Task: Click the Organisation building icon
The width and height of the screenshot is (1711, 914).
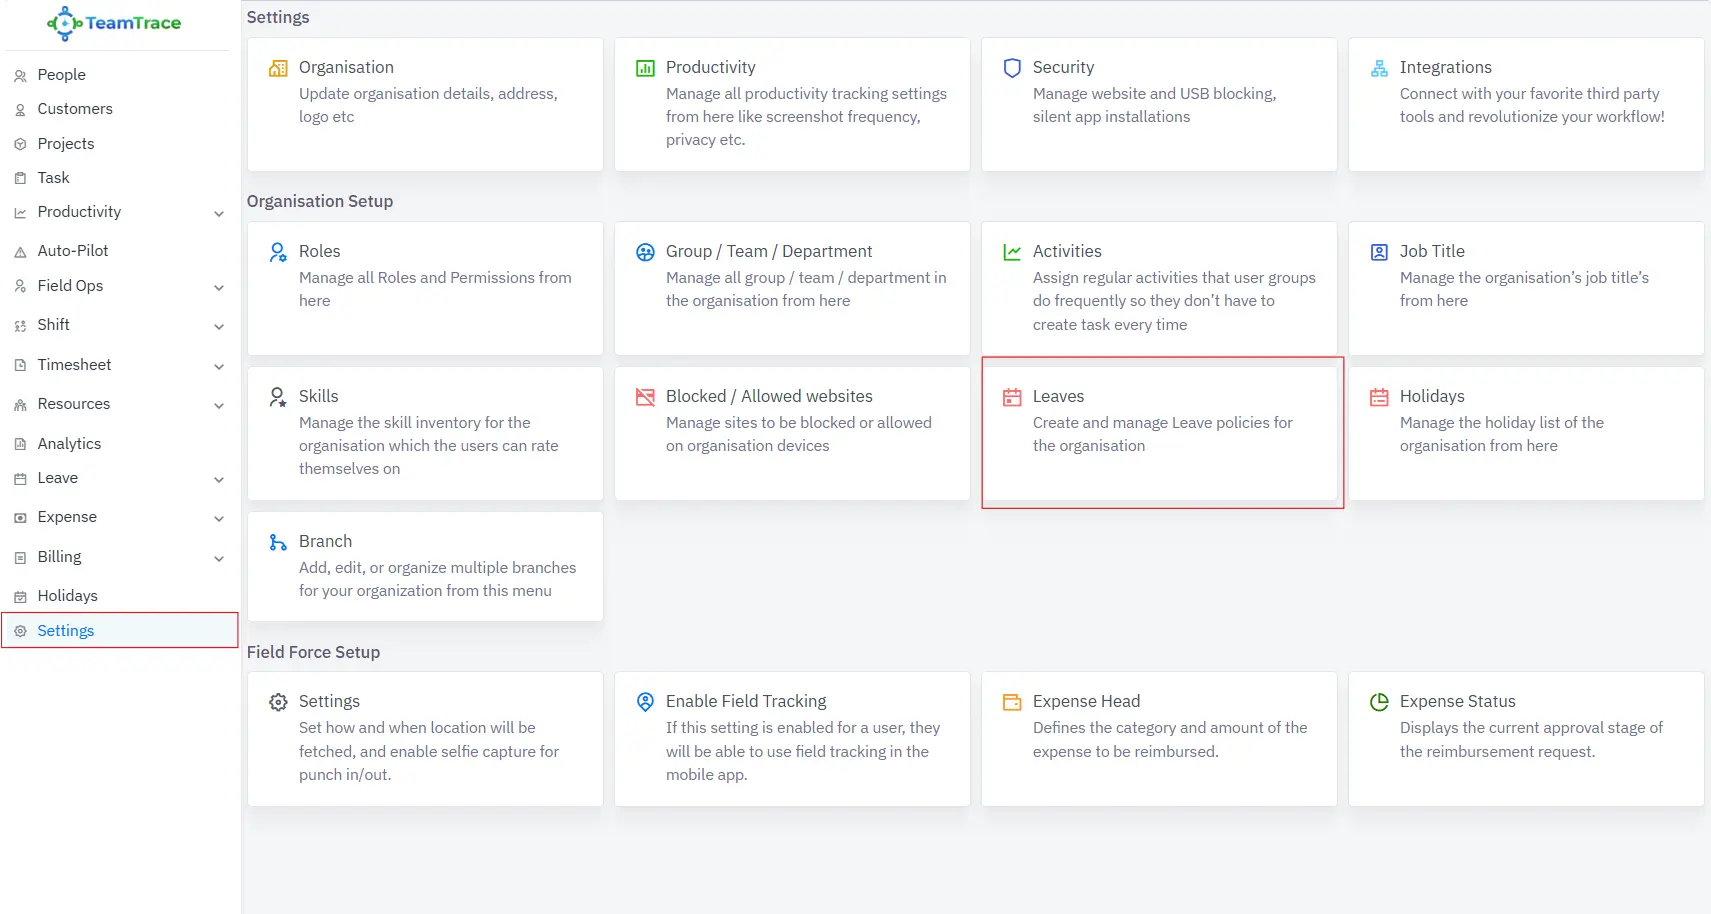Action: pyautogui.click(x=278, y=68)
